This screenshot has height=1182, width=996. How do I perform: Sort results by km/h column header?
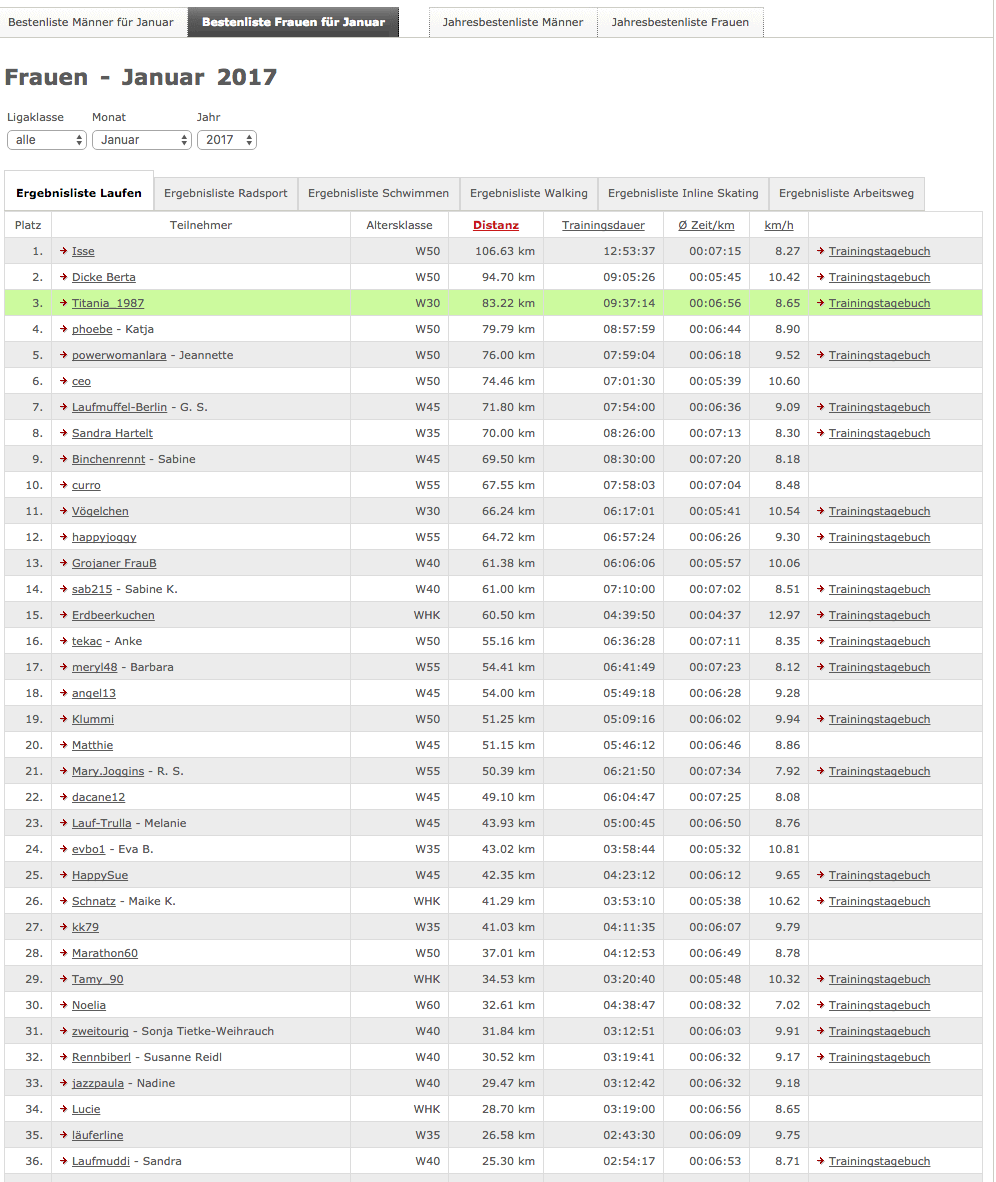pyautogui.click(x=778, y=225)
